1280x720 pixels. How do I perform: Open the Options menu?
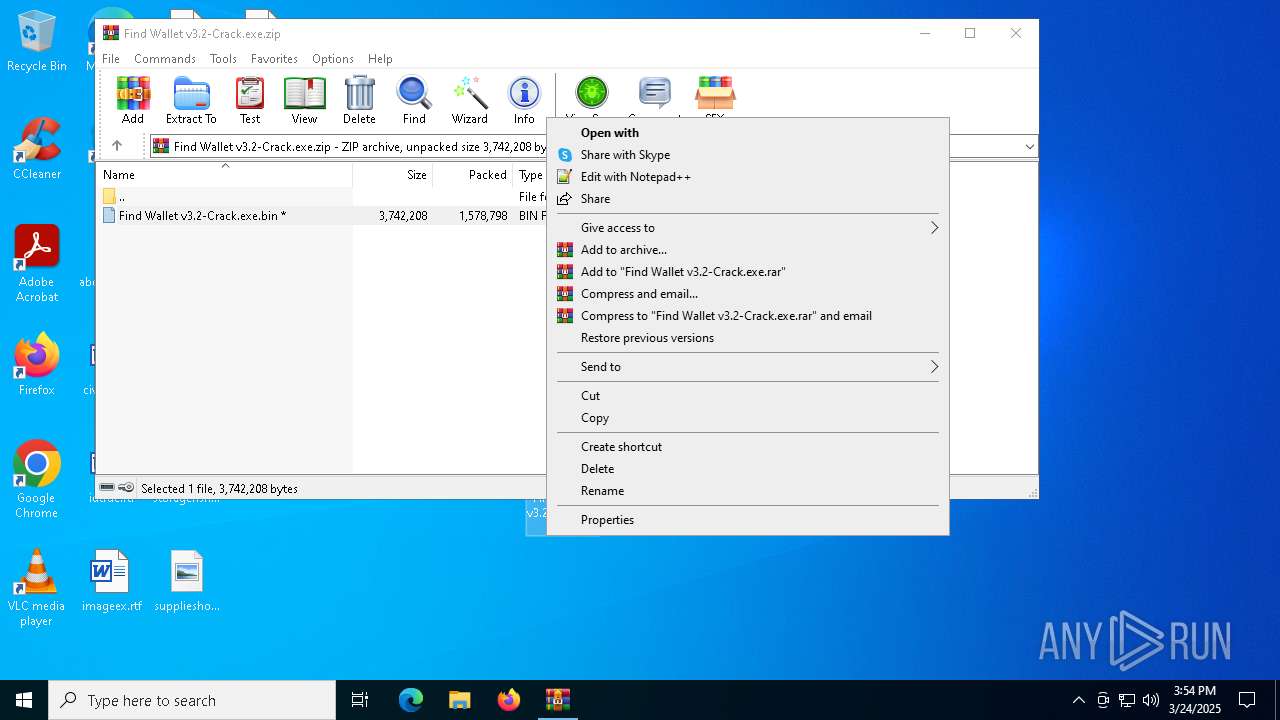coord(333,59)
